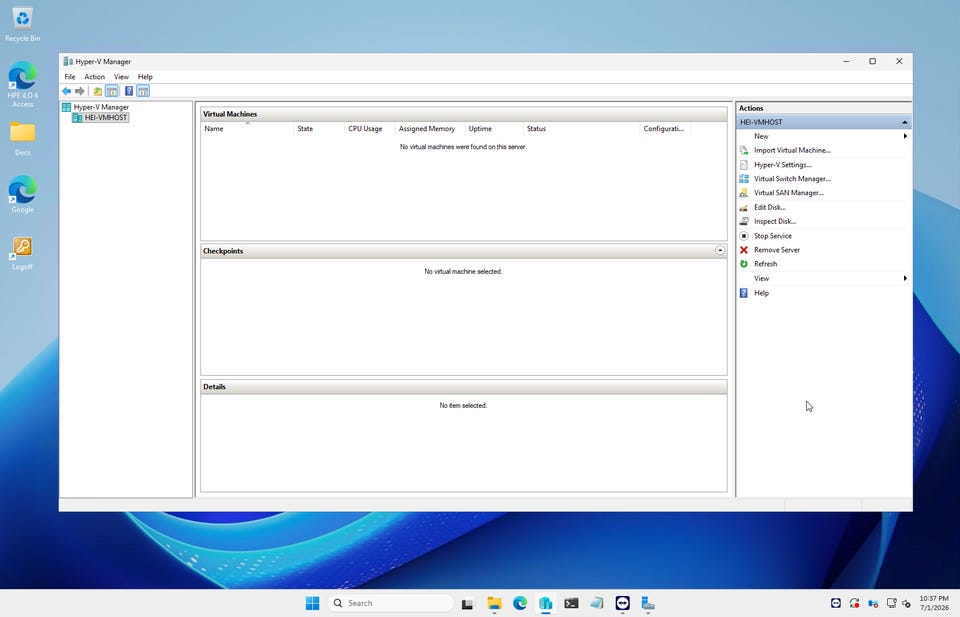Go back with the blue Back arrow
The image size is (960, 617).
pyautogui.click(x=66, y=91)
